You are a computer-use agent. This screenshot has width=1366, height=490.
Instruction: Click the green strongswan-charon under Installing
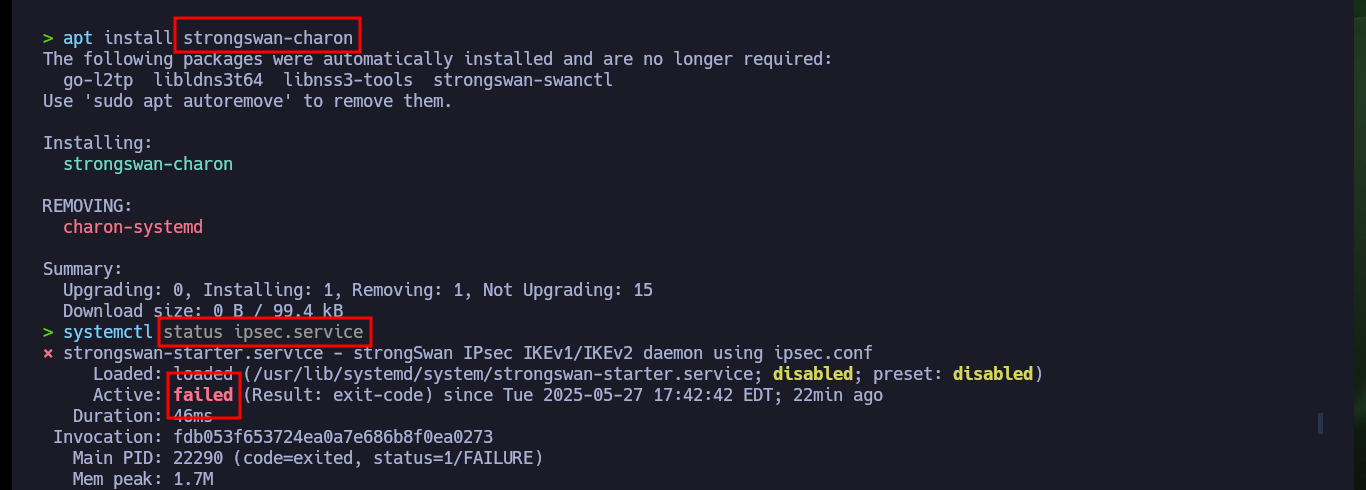point(148,164)
